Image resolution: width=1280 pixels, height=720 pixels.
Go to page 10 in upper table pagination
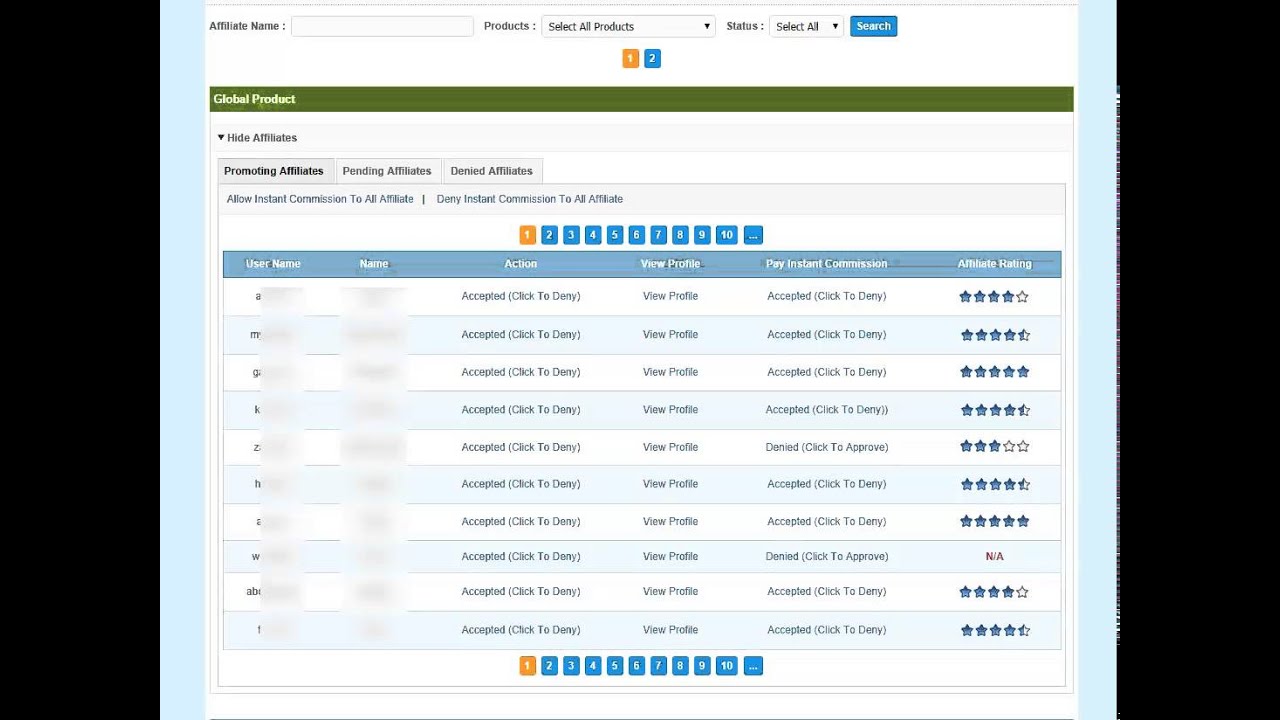click(x=727, y=235)
